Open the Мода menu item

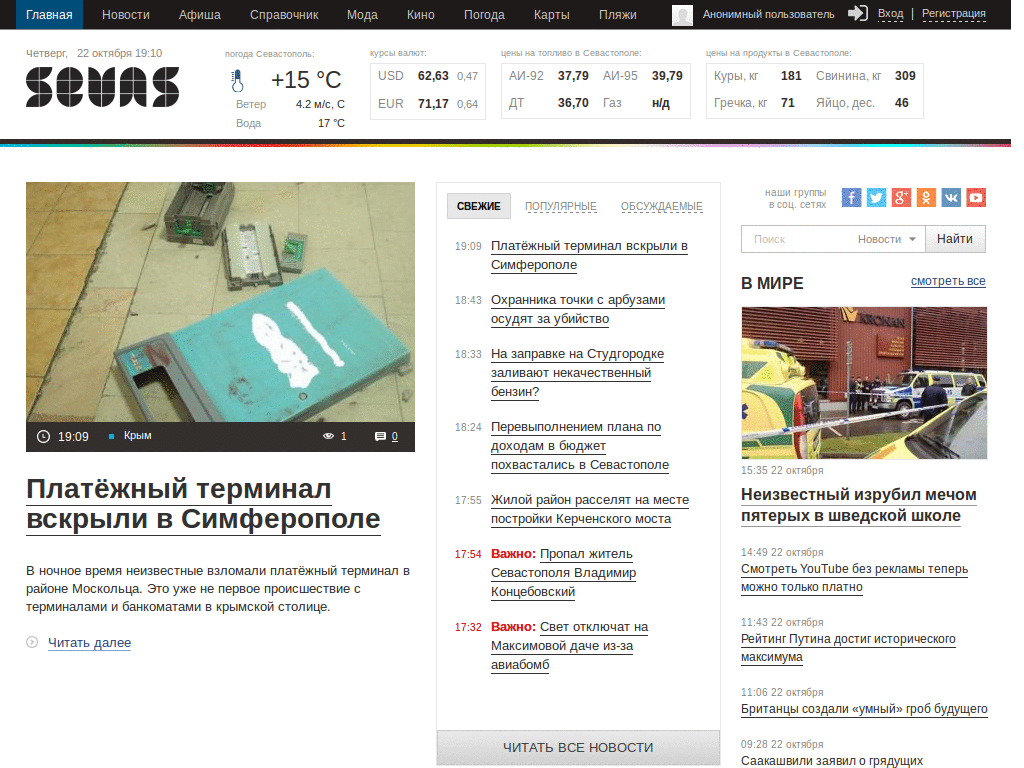click(362, 14)
